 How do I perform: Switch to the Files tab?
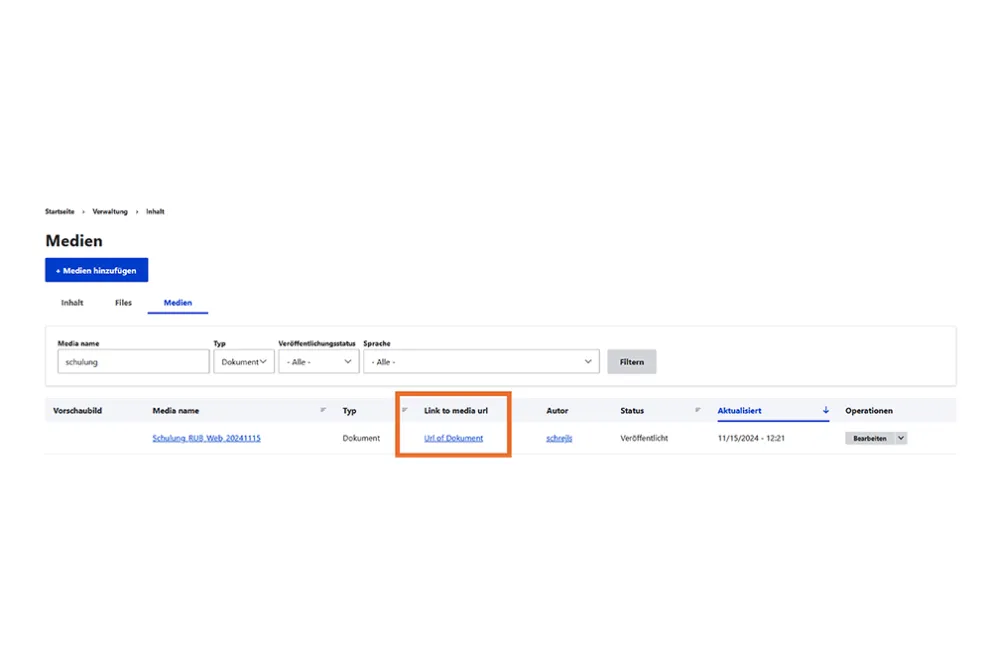point(123,302)
